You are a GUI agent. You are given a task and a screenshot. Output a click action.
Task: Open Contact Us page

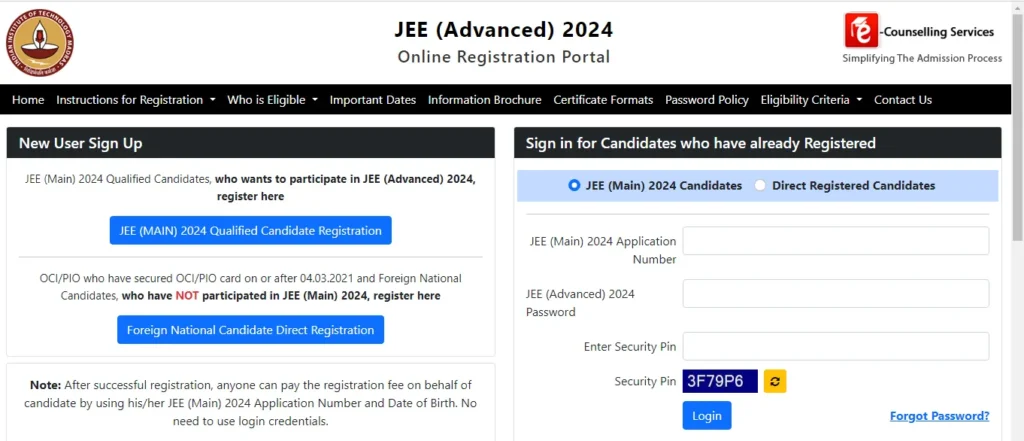click(903, 100)
